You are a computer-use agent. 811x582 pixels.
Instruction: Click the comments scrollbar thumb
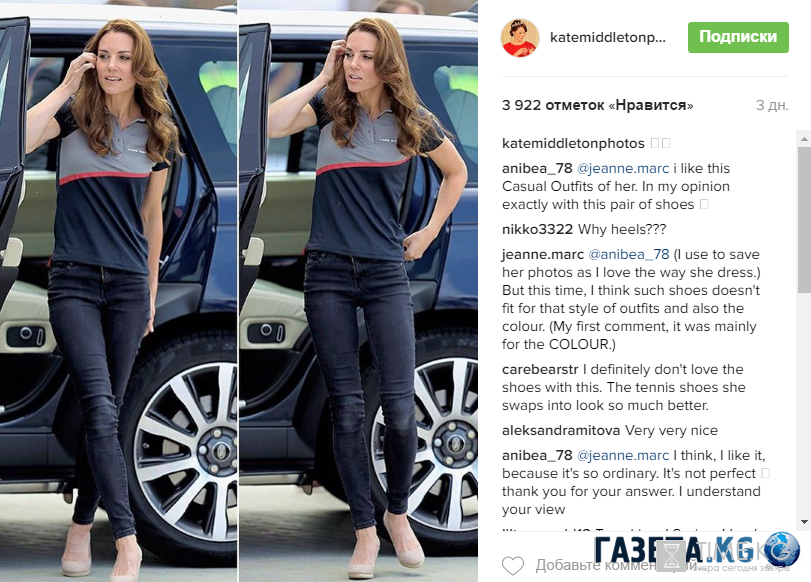pos(804,218)
